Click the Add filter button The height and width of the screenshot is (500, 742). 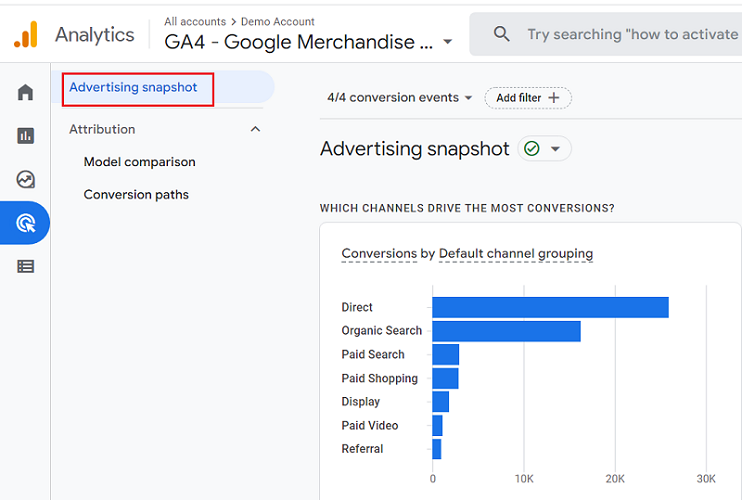(x=528, y=98)
